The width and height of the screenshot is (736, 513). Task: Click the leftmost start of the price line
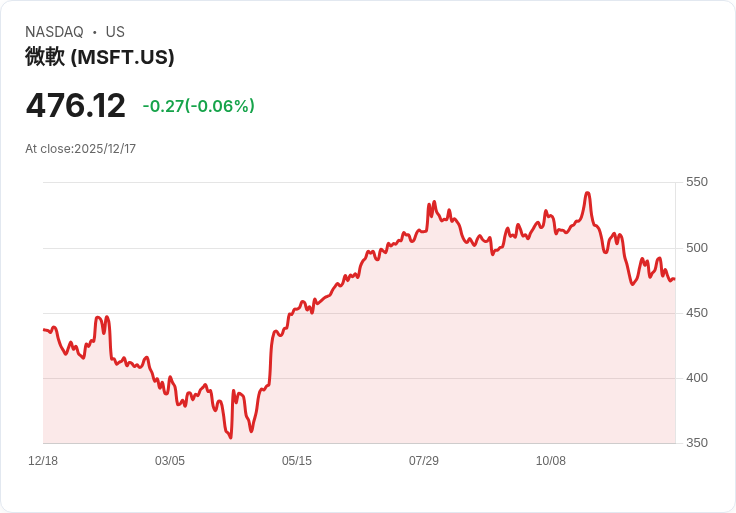(44, 329)
